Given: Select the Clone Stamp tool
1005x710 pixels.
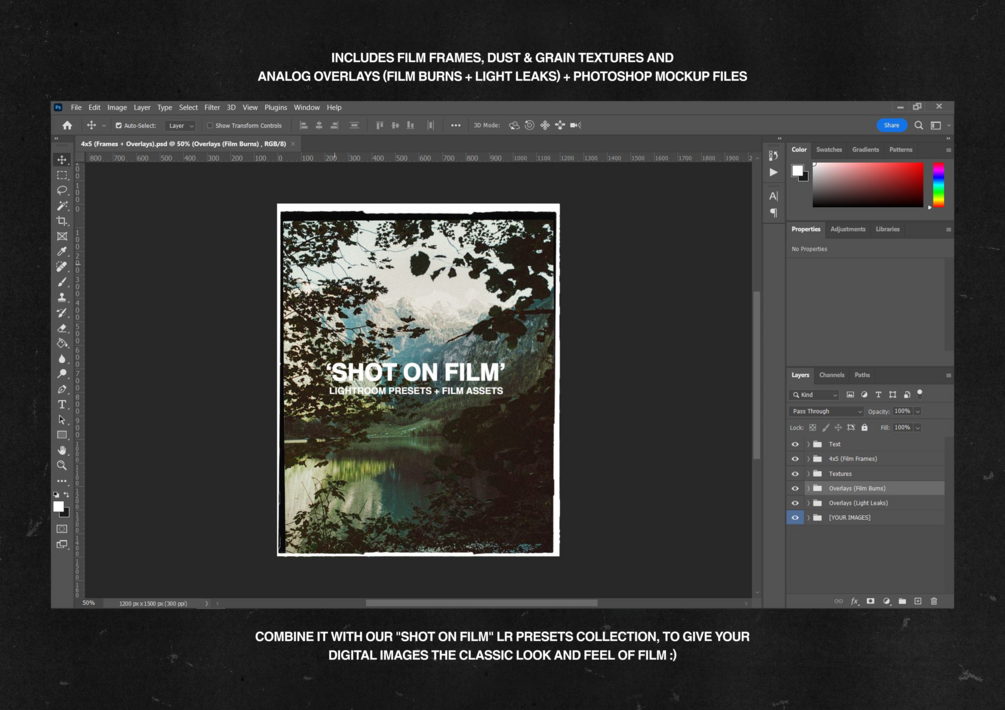Looking at the screenshot, I should click(x=62, y=297).
